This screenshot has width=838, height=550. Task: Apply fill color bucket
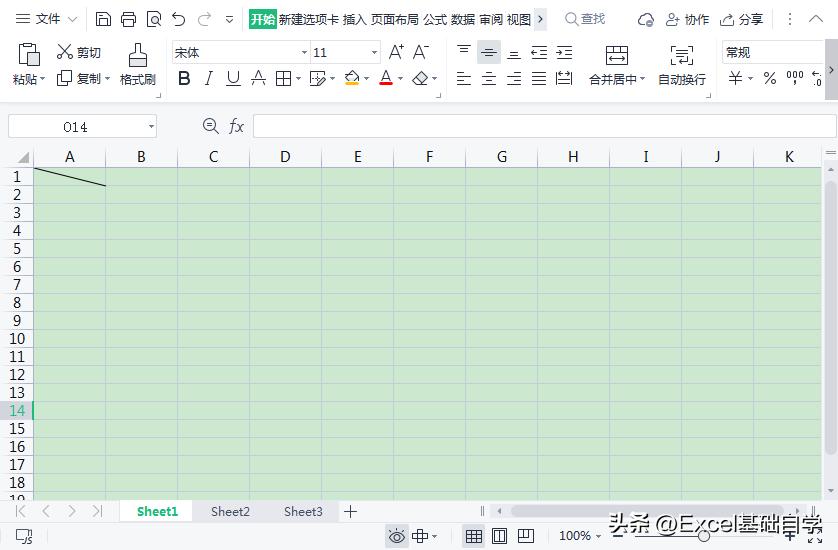352,79
